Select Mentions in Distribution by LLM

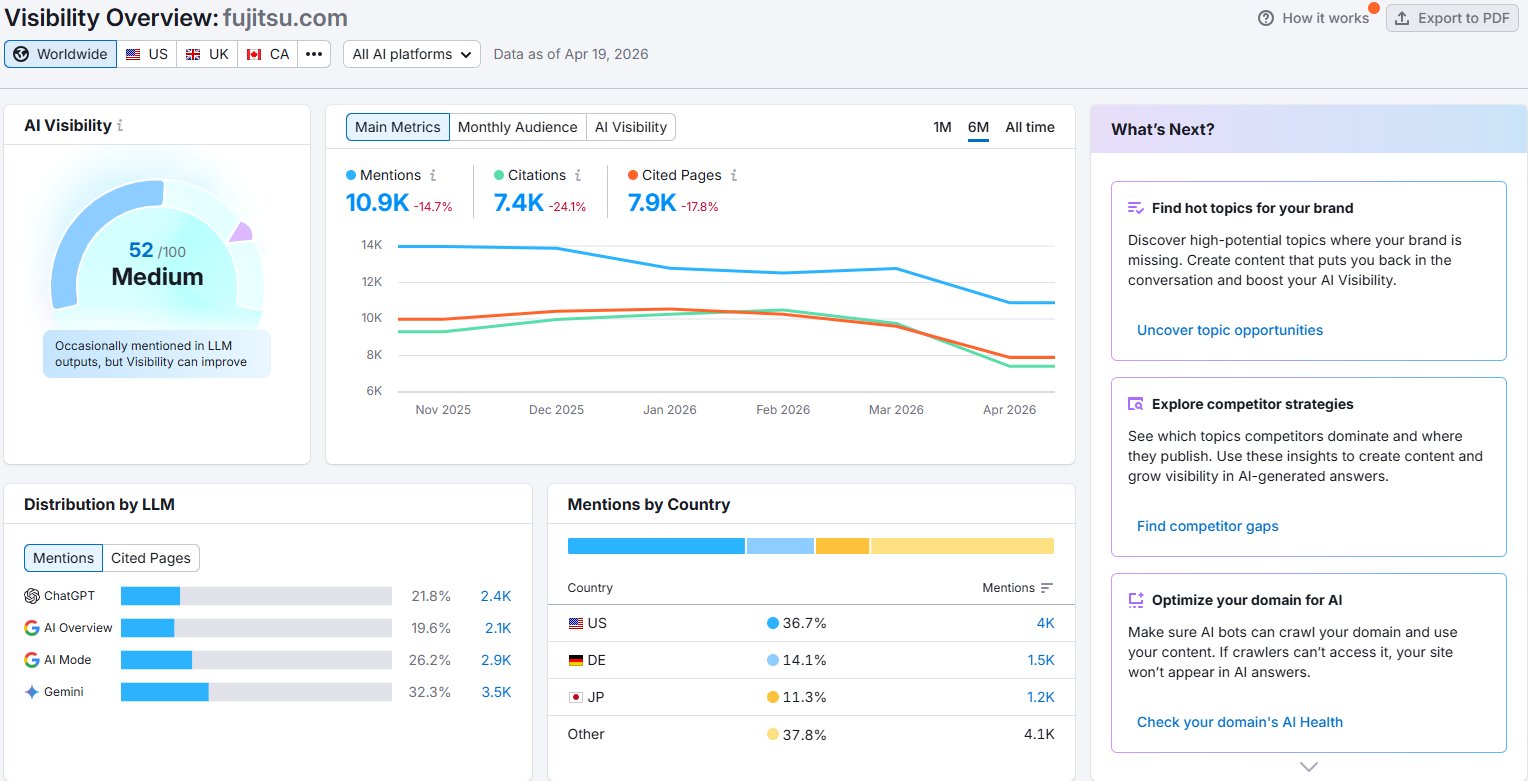(63, 558)
